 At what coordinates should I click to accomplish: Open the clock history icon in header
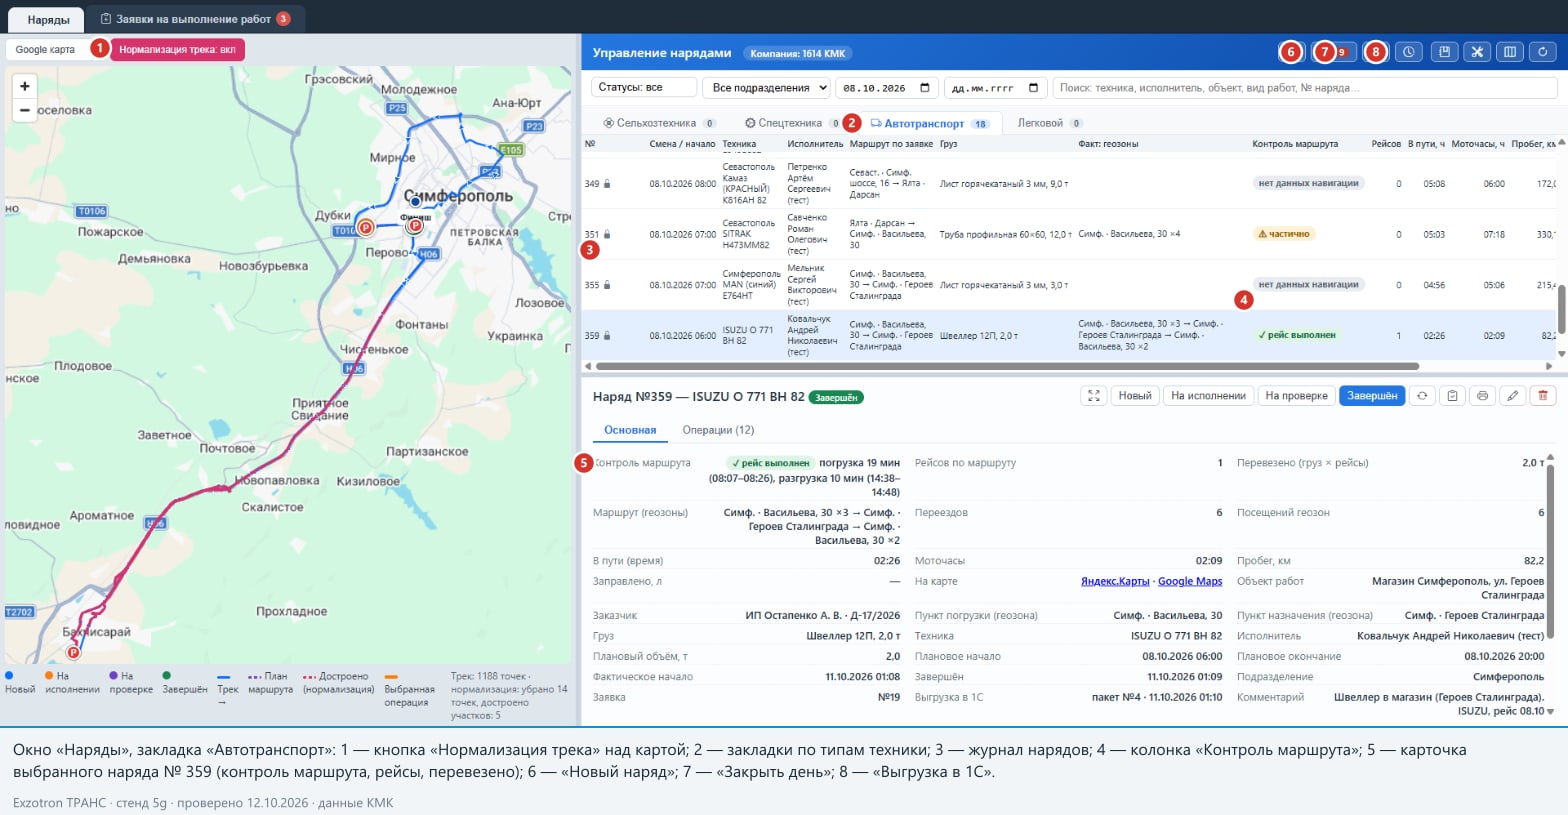pyautogui.click(x=1409, y=52)
